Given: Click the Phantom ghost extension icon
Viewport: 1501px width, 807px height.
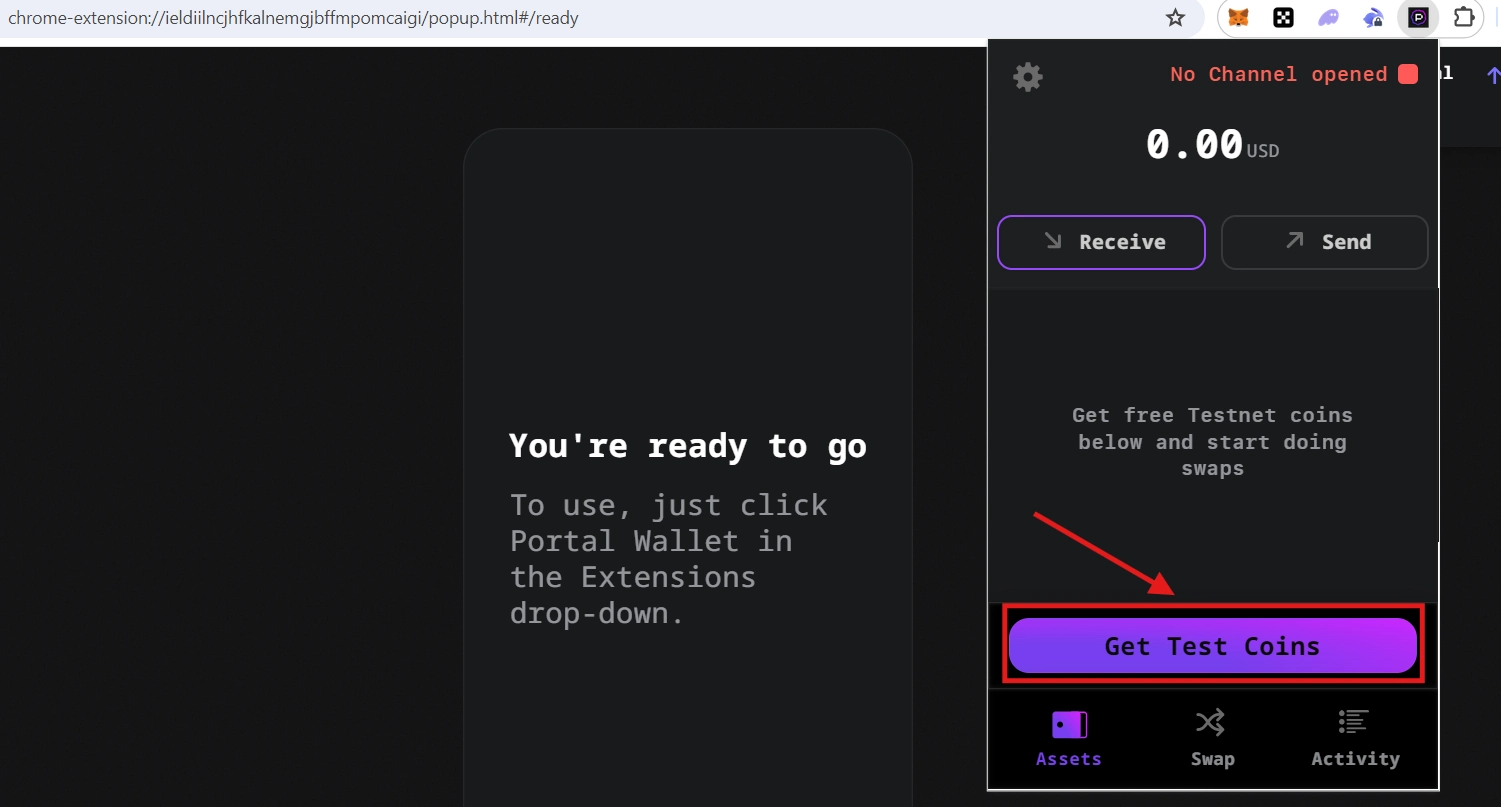Looking at the screenshot, I should pyautogui.click(x=1328, y=18).
